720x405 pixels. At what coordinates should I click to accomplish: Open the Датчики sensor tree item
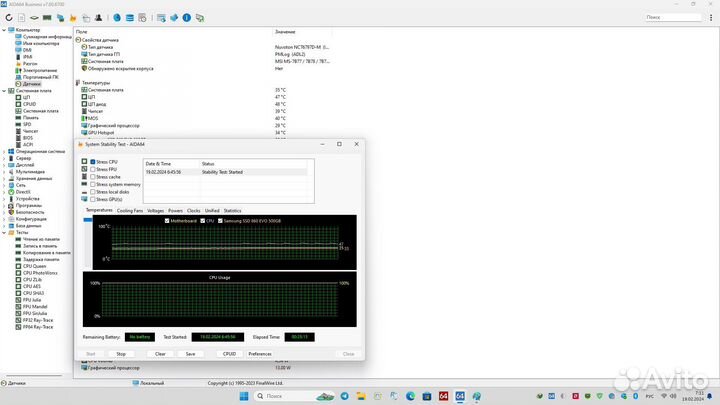pyautogui.click(x=32, y=84)
